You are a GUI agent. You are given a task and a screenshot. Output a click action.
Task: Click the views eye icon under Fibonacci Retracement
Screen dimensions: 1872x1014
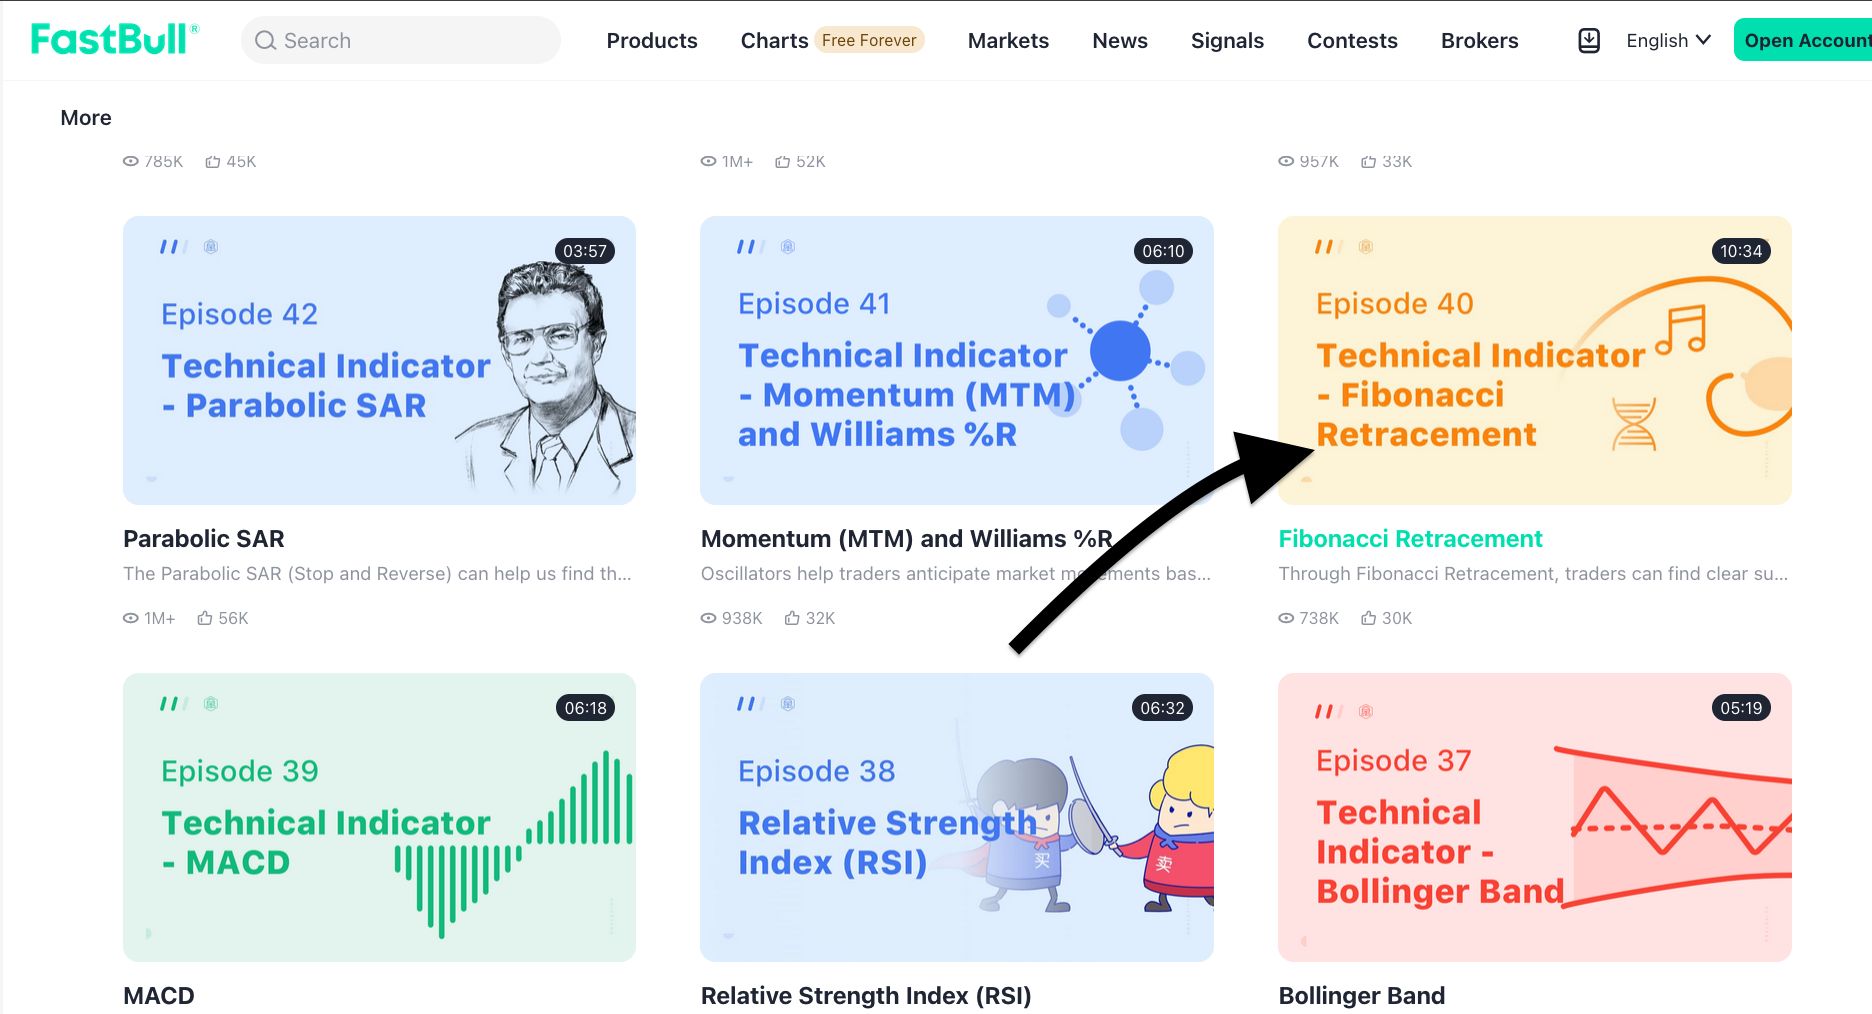[x=1286, y=618]
